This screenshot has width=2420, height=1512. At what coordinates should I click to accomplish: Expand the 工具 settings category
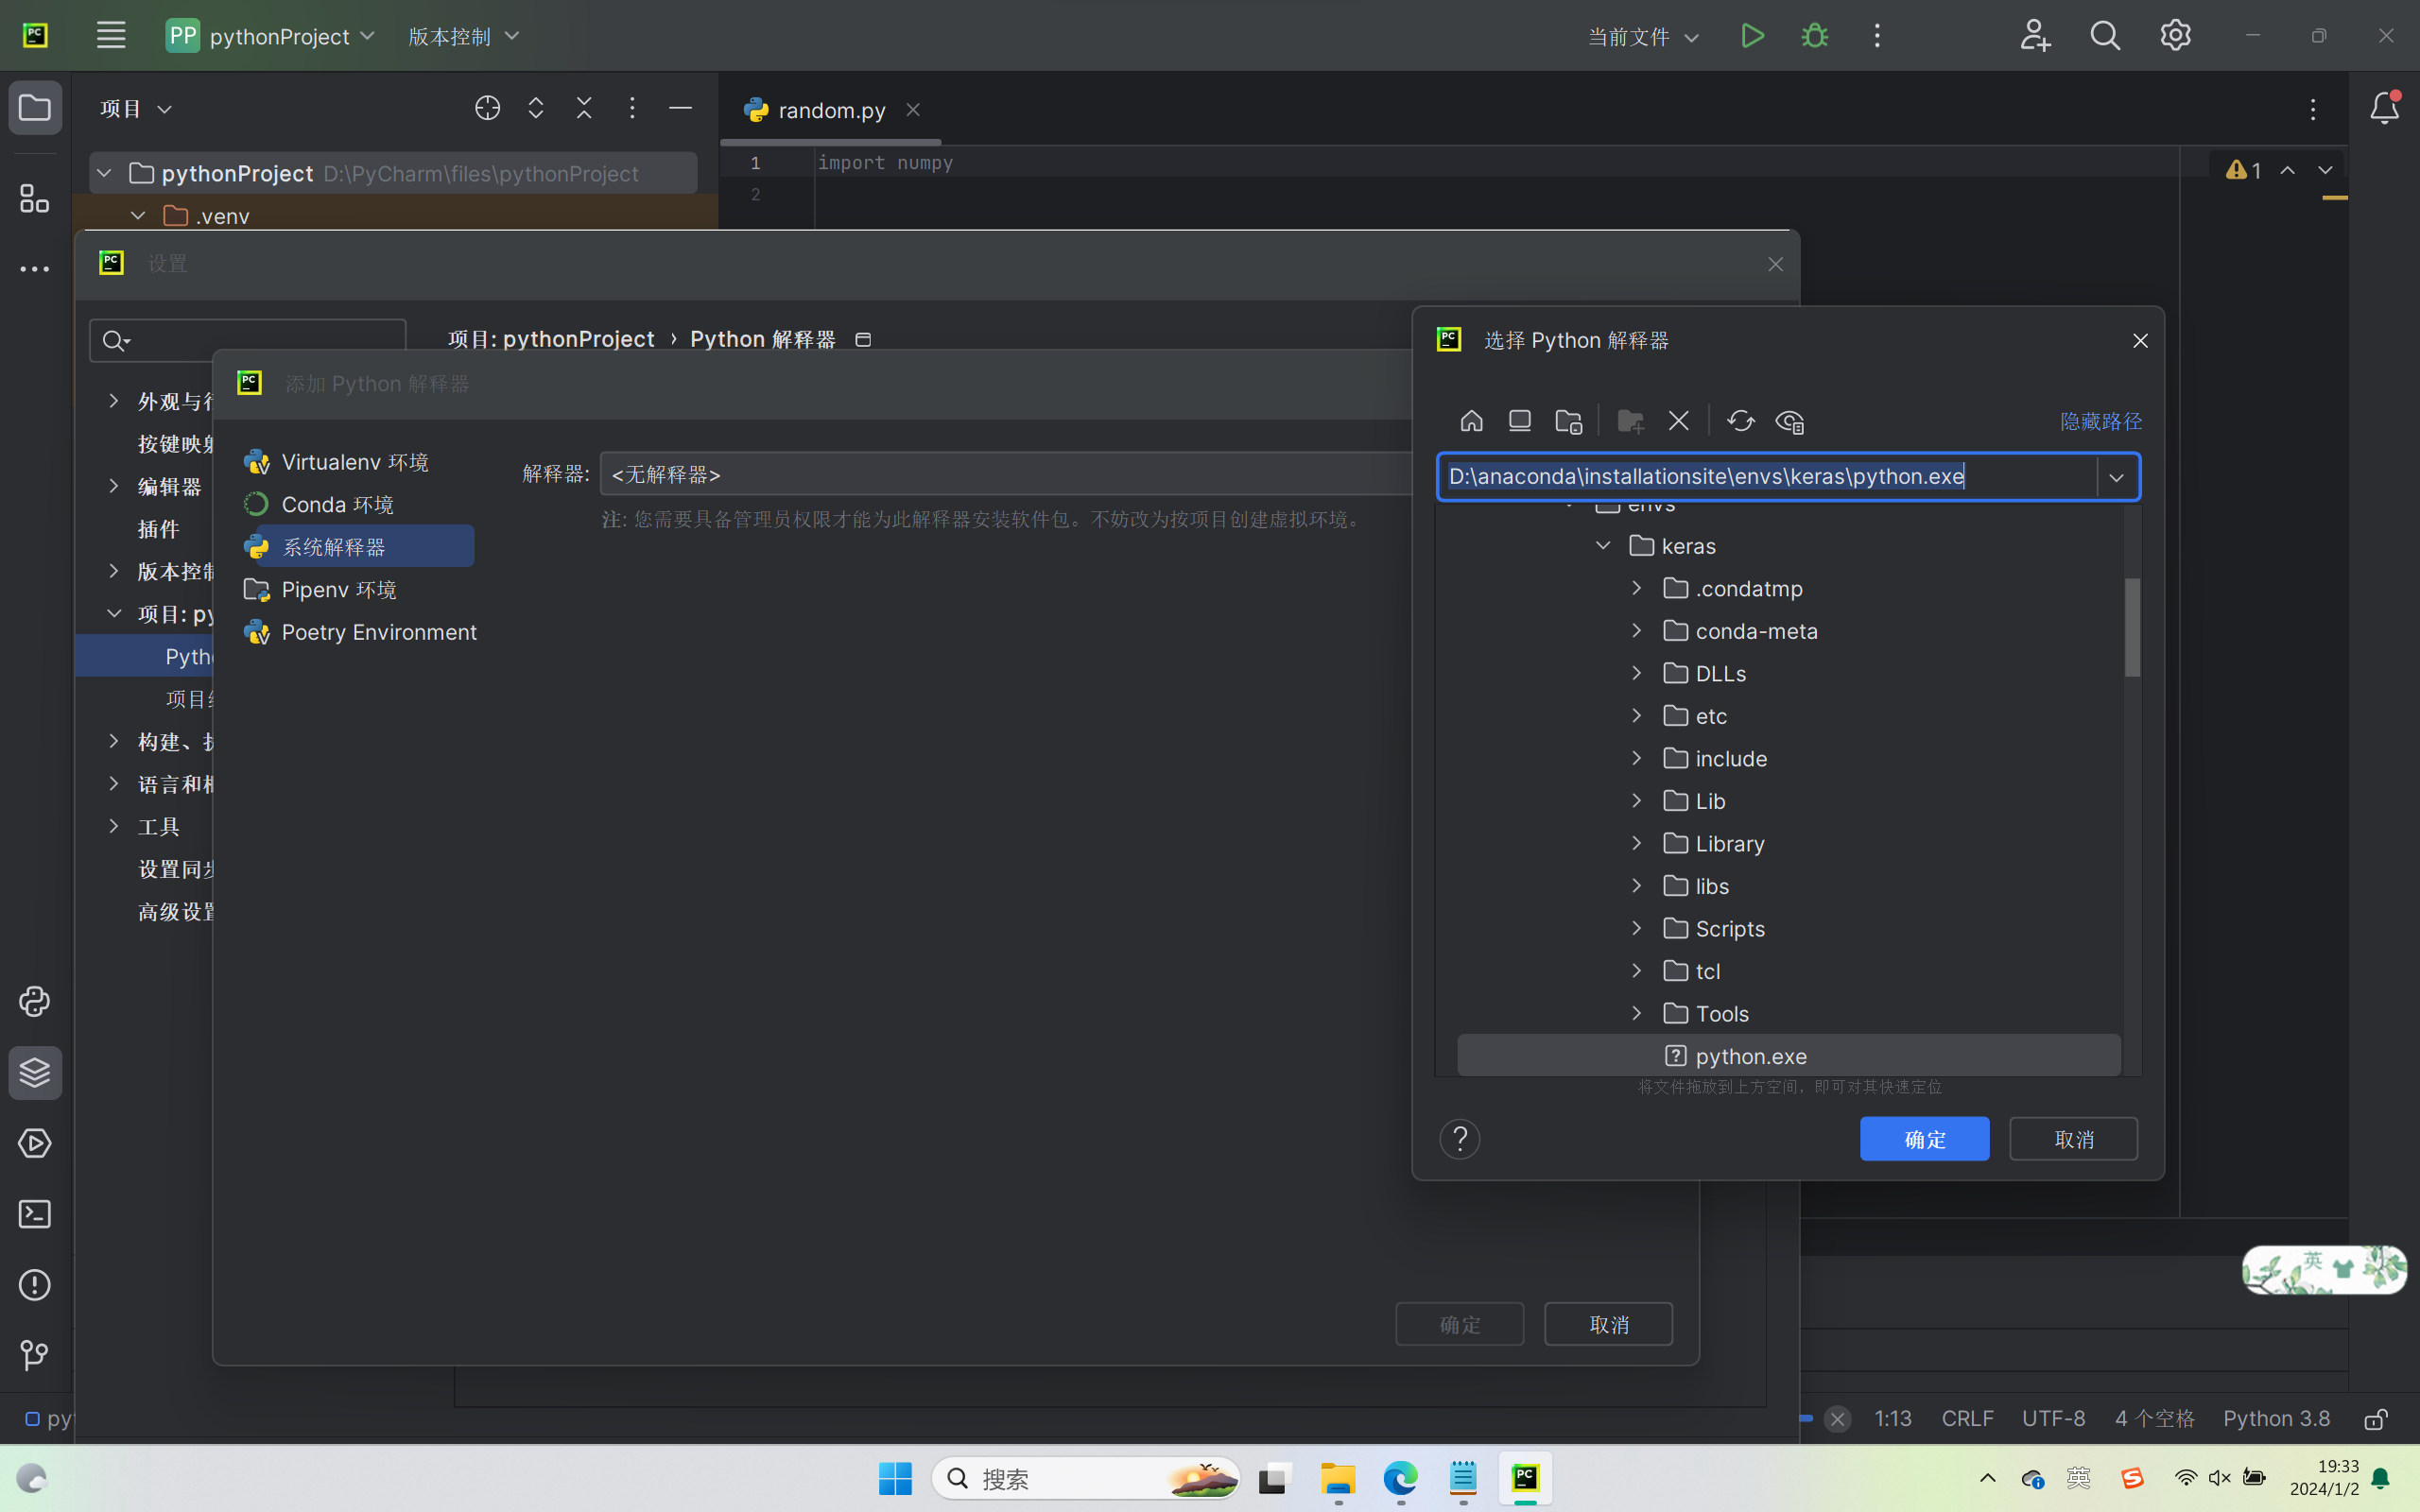pyautogui.click(x=114, y=826)
